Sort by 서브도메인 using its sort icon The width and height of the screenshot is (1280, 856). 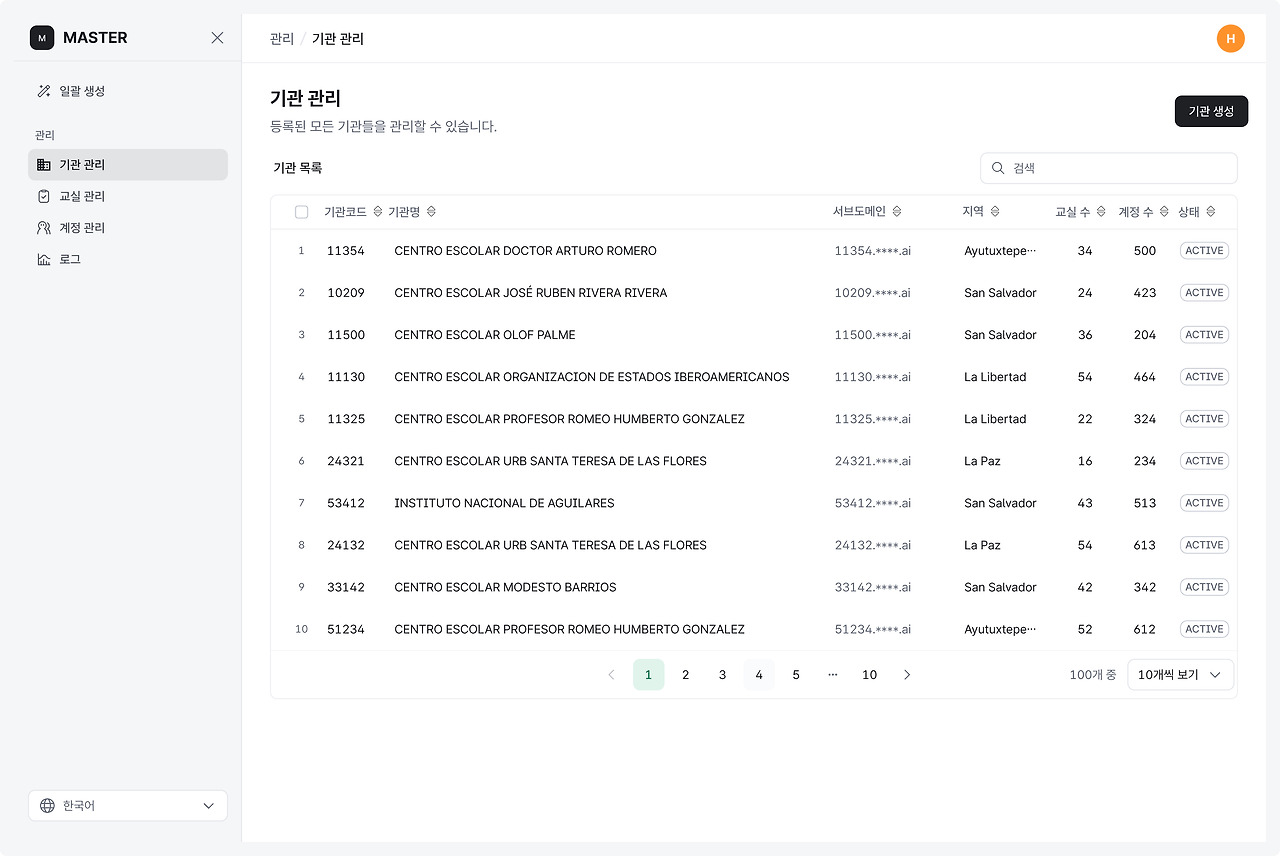tap(897, 212)
